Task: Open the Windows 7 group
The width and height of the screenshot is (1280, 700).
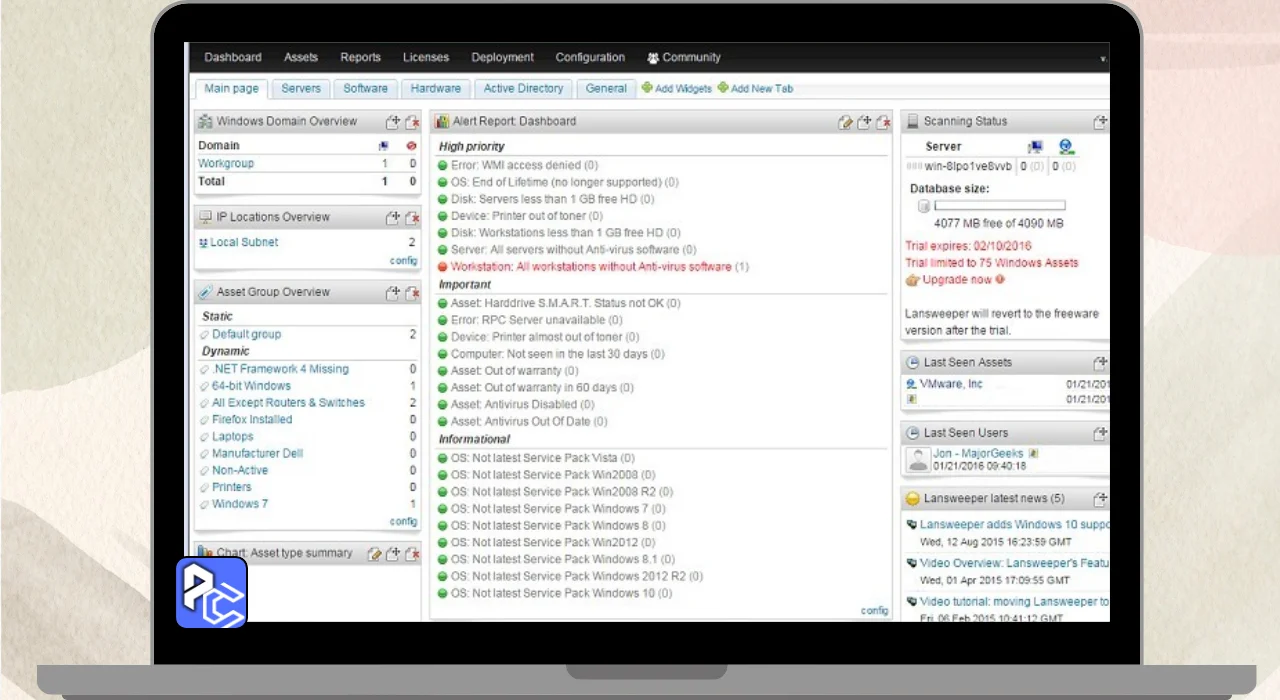Action: click(240, 504)
